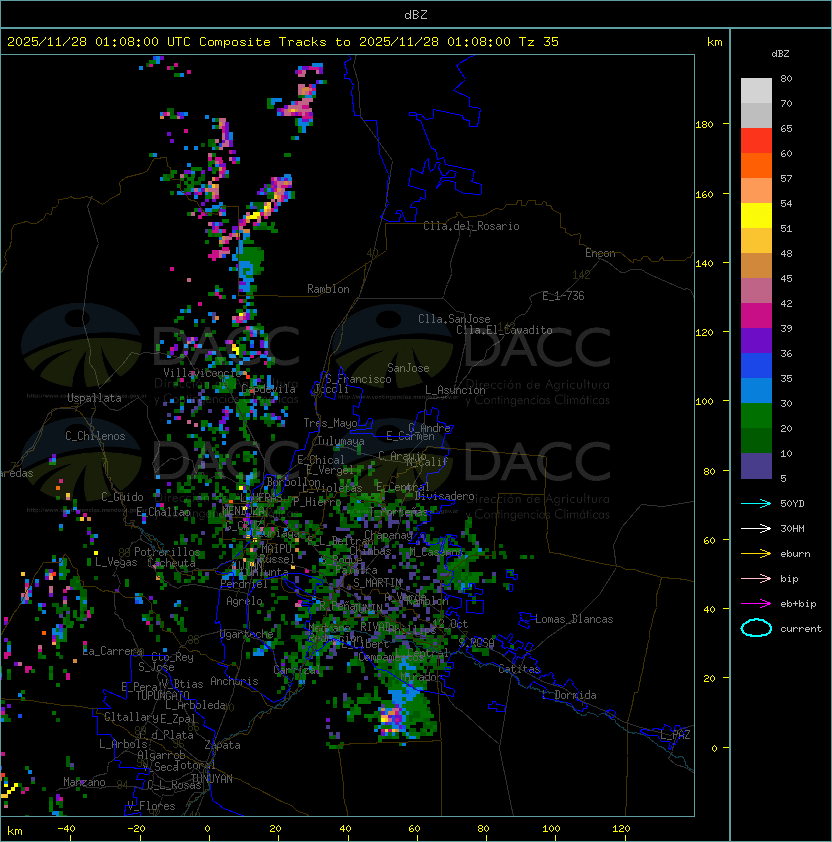This screenshot has height=842, width=832.
Task: Pick the light blue 30-35 dBZ swatch
Action: coord(756,390)
